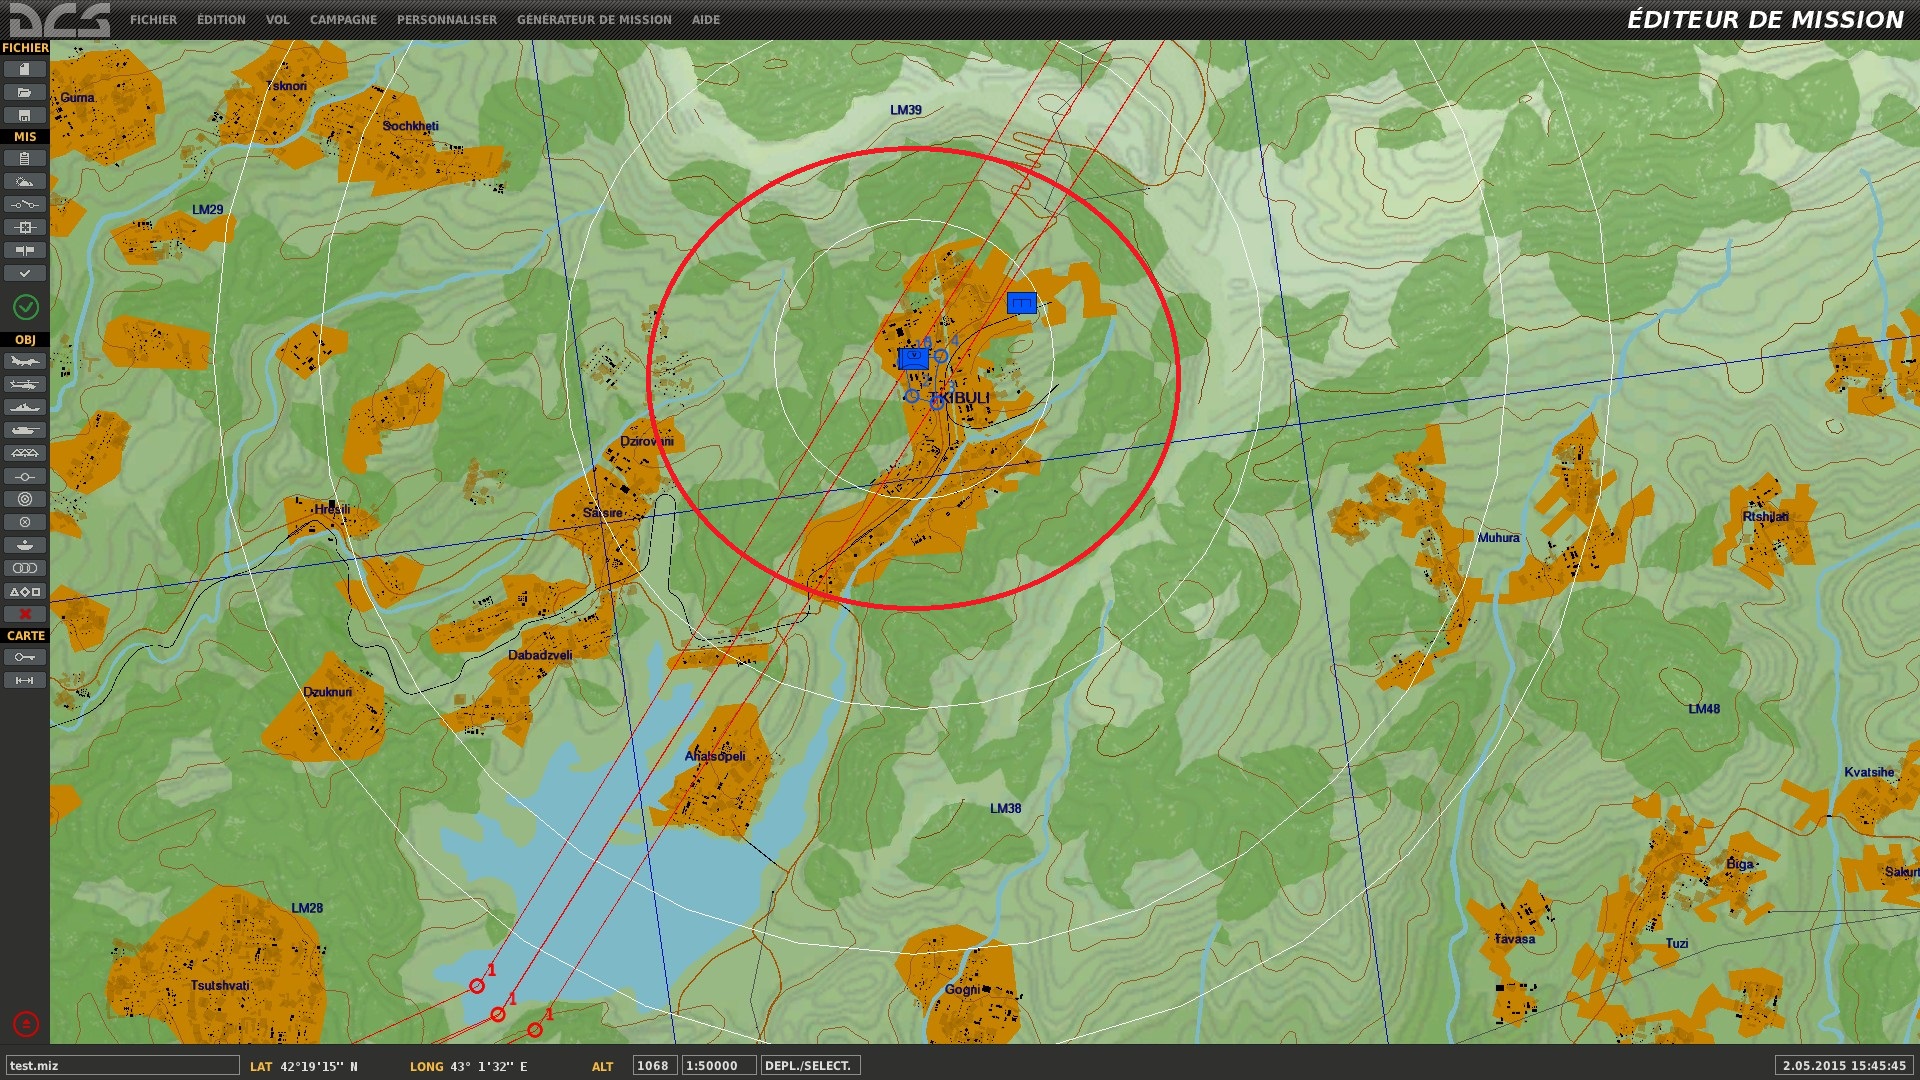
Task: Select the airplane group placement tool
Action: tap(25, 361)
